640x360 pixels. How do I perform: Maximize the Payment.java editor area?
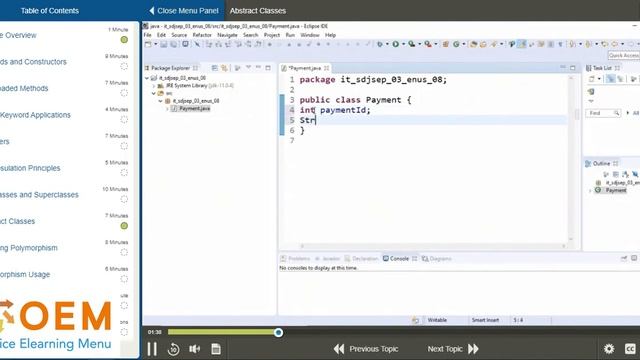tap(573, 68)
